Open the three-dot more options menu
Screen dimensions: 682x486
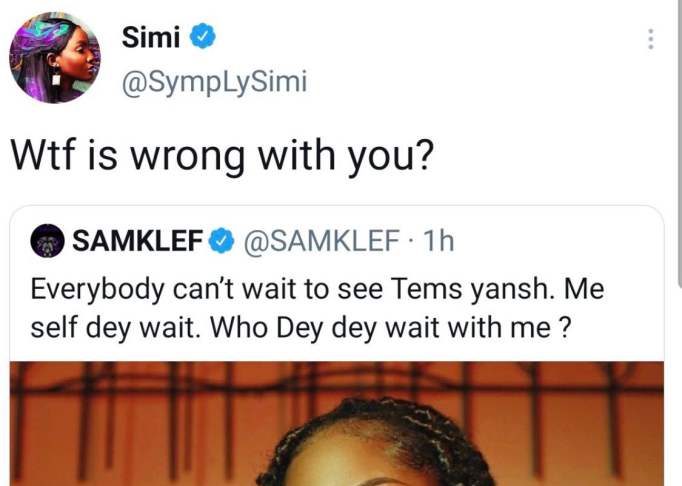click(651, 39)
